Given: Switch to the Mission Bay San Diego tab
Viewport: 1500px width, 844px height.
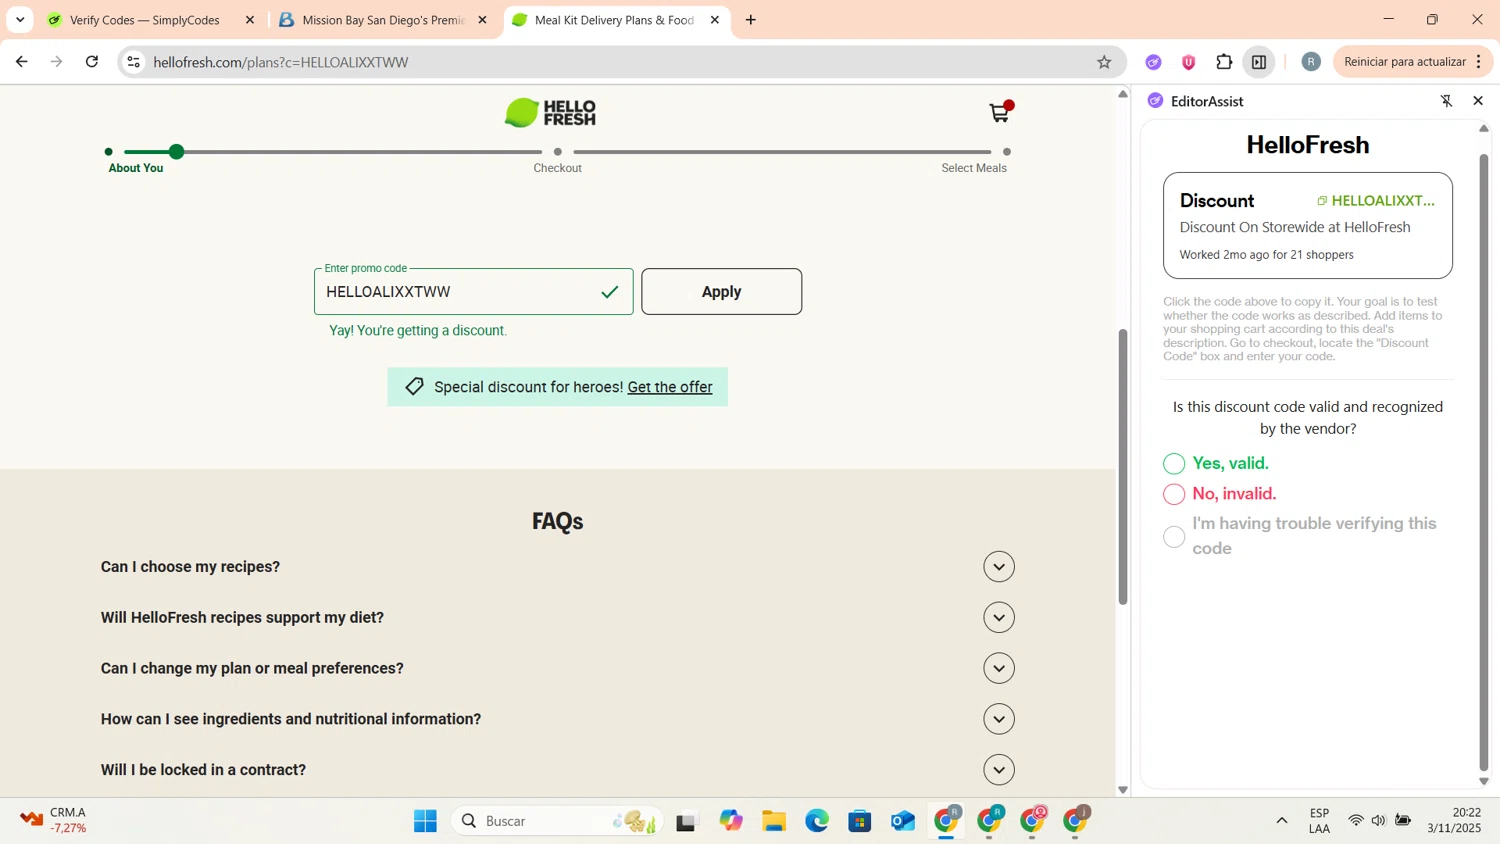Looking at the screenshot, I should pyautogui.click(x=383, y=20).
